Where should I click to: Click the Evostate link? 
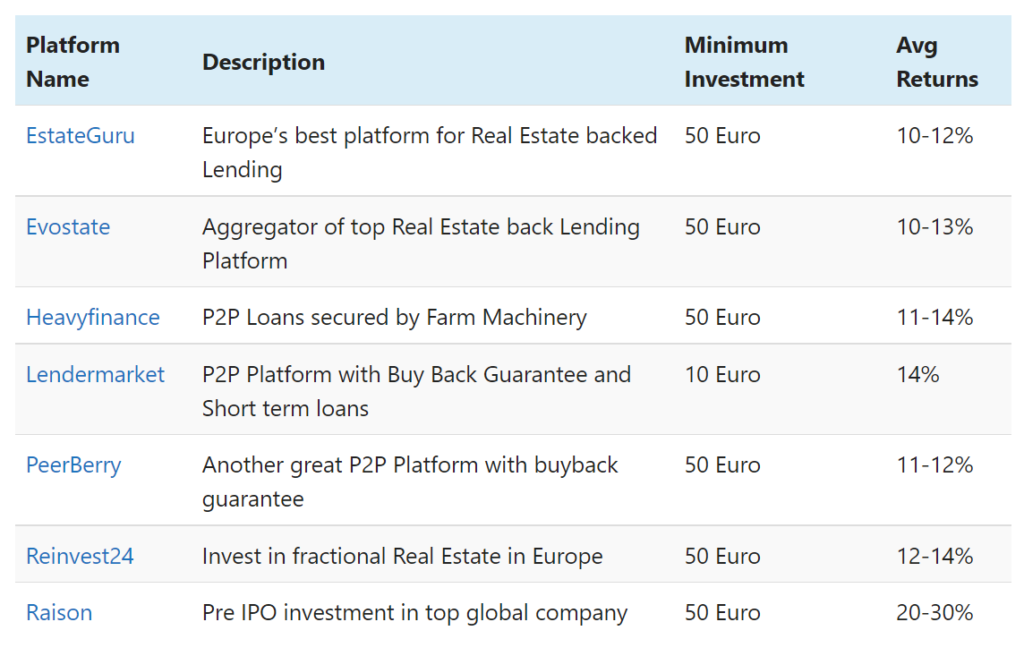coord(68,227)
